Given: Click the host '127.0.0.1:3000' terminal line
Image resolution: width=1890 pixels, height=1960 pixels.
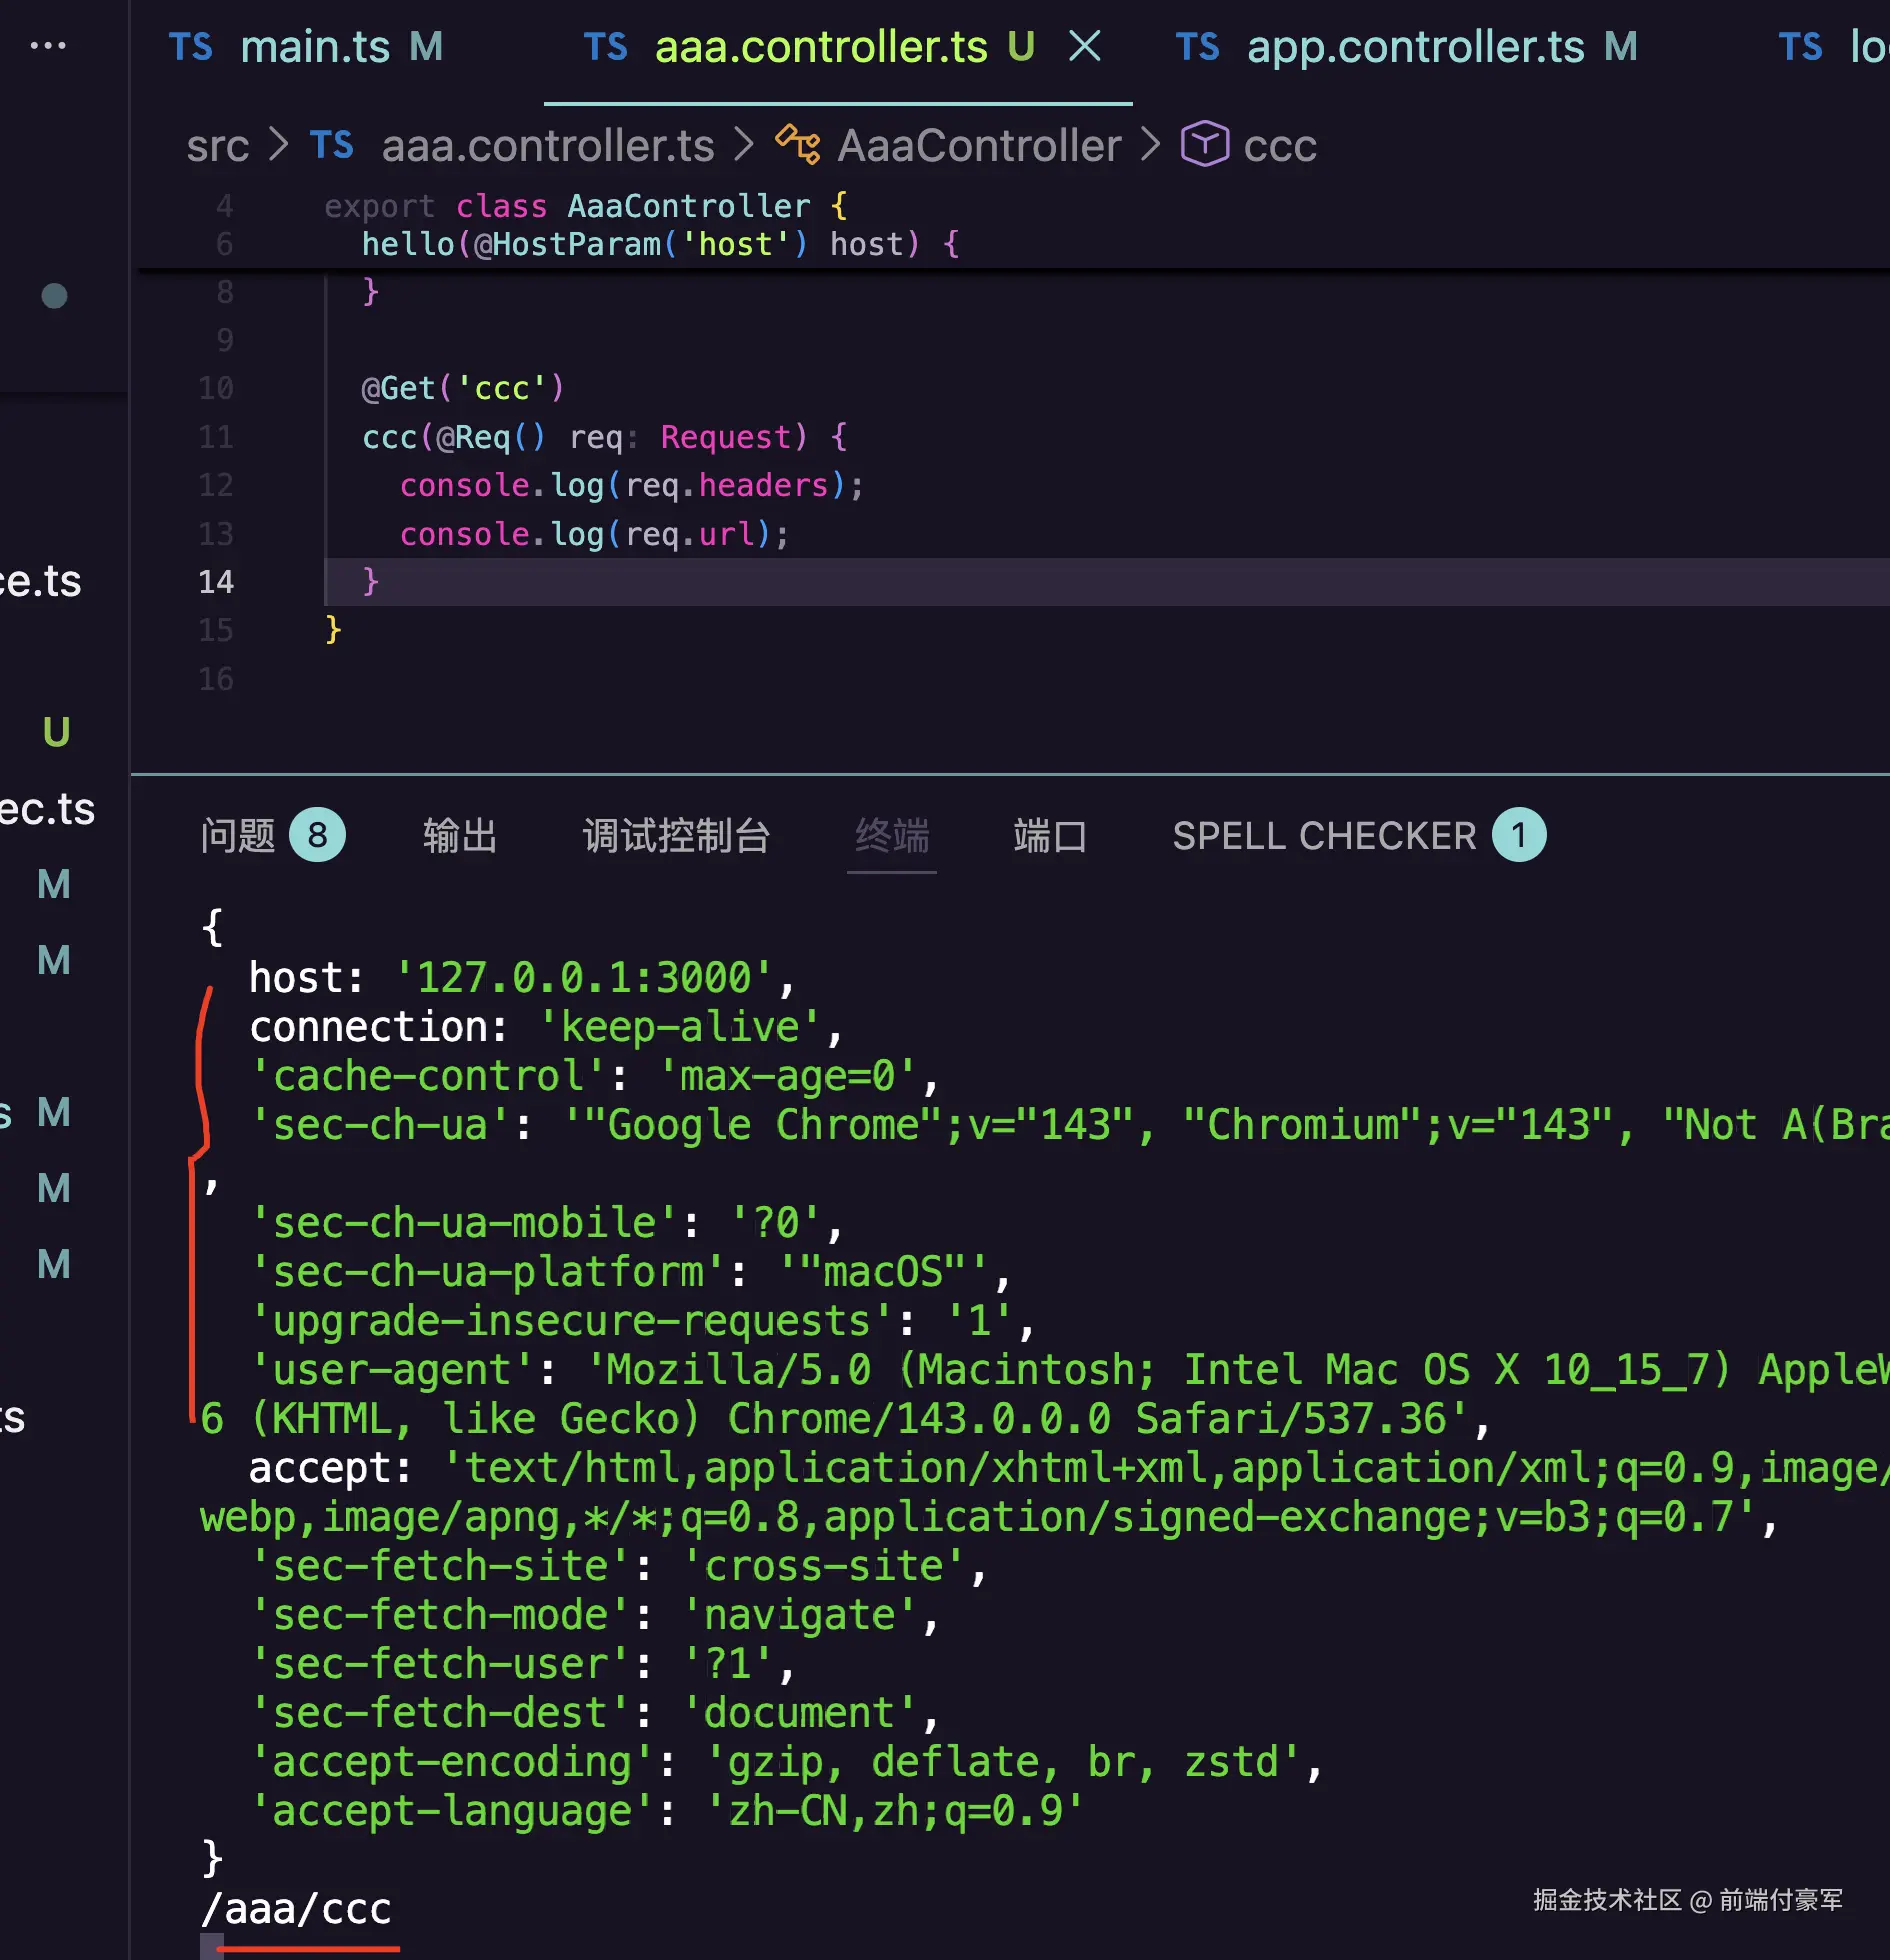Looking at the screenshot, I should pos(522,977).
